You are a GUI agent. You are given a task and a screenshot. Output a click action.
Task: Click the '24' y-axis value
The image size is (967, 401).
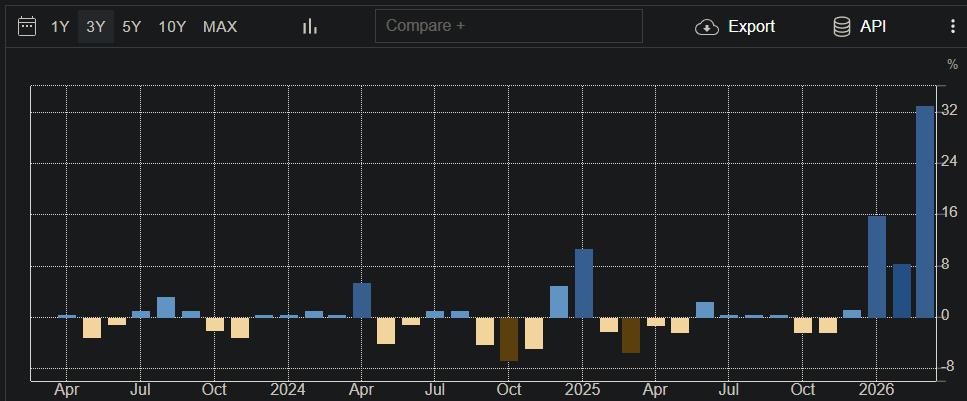[x=950, y=162]
